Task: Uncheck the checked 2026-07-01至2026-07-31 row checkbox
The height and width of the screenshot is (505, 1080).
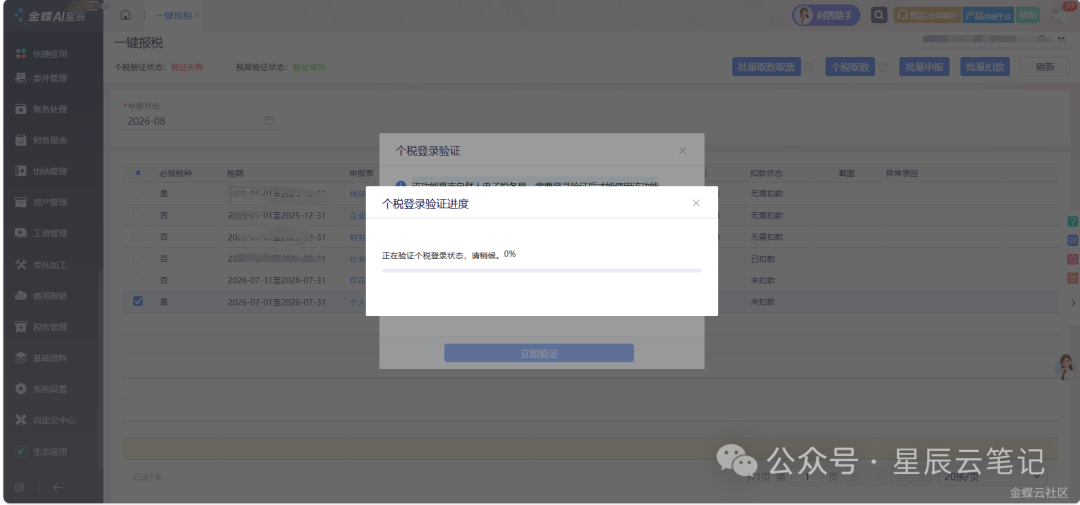Action: (138, 301)
